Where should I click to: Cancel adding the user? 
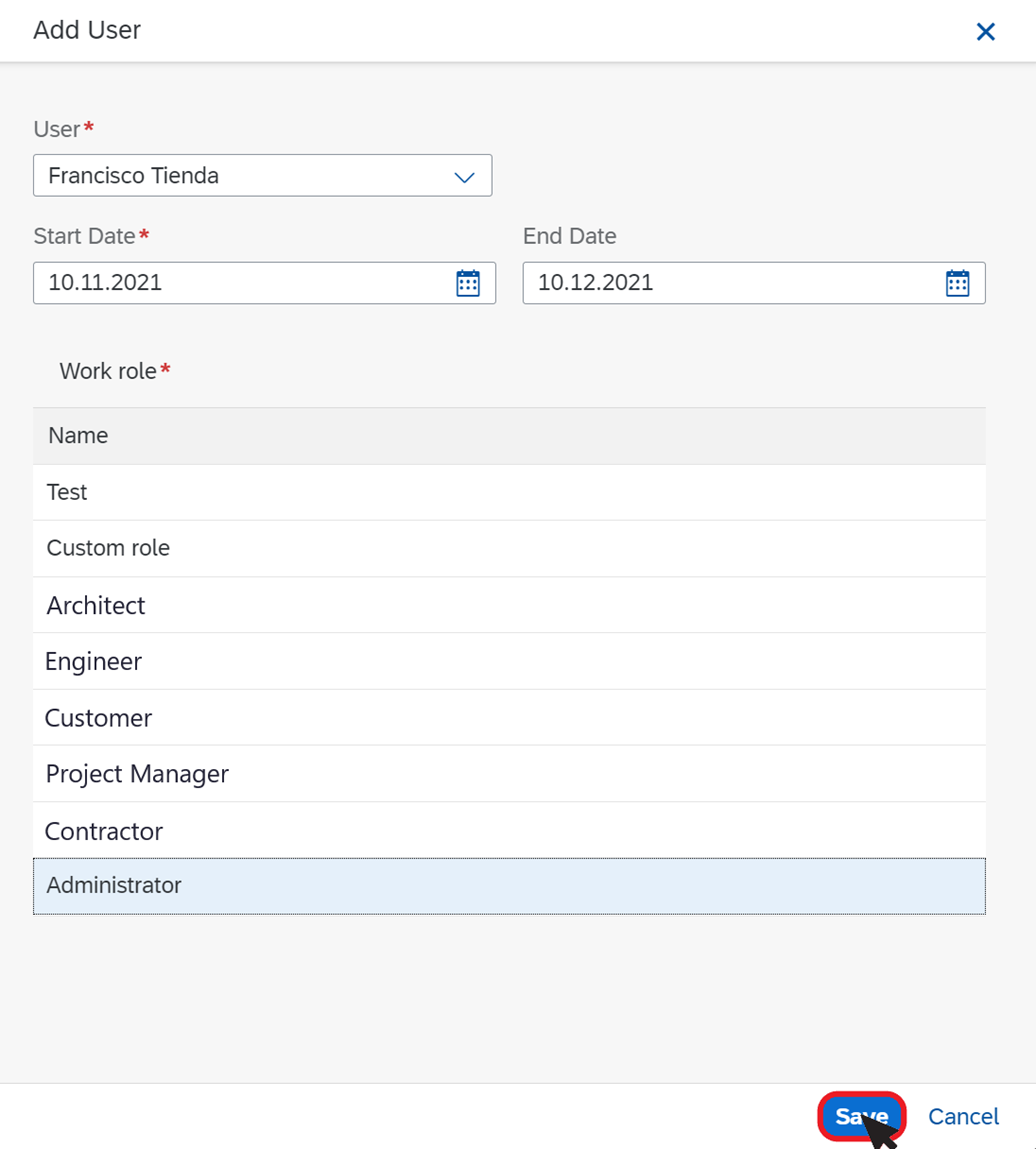tap(963, 1116)
